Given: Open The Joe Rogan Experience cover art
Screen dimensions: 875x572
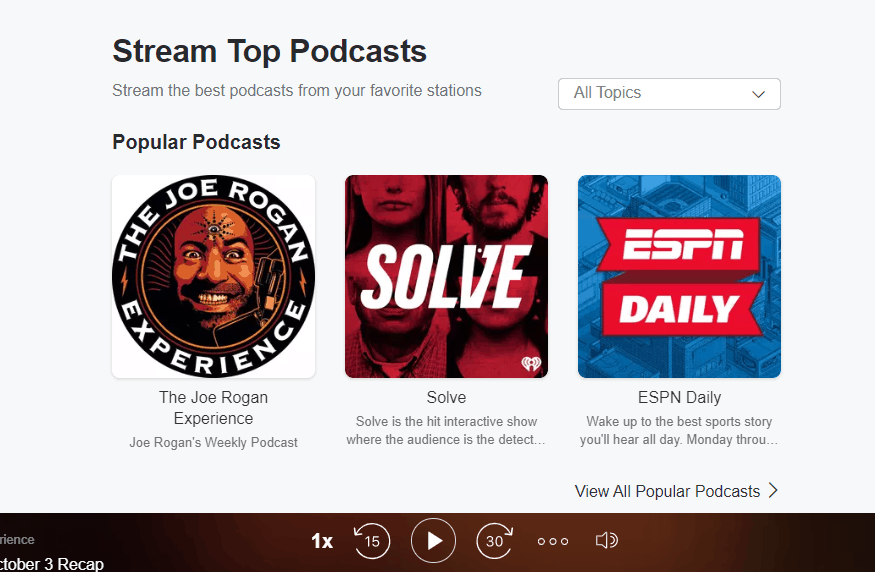Looking at the screenshot, I should pyautogui.click(x=214, y=277).
